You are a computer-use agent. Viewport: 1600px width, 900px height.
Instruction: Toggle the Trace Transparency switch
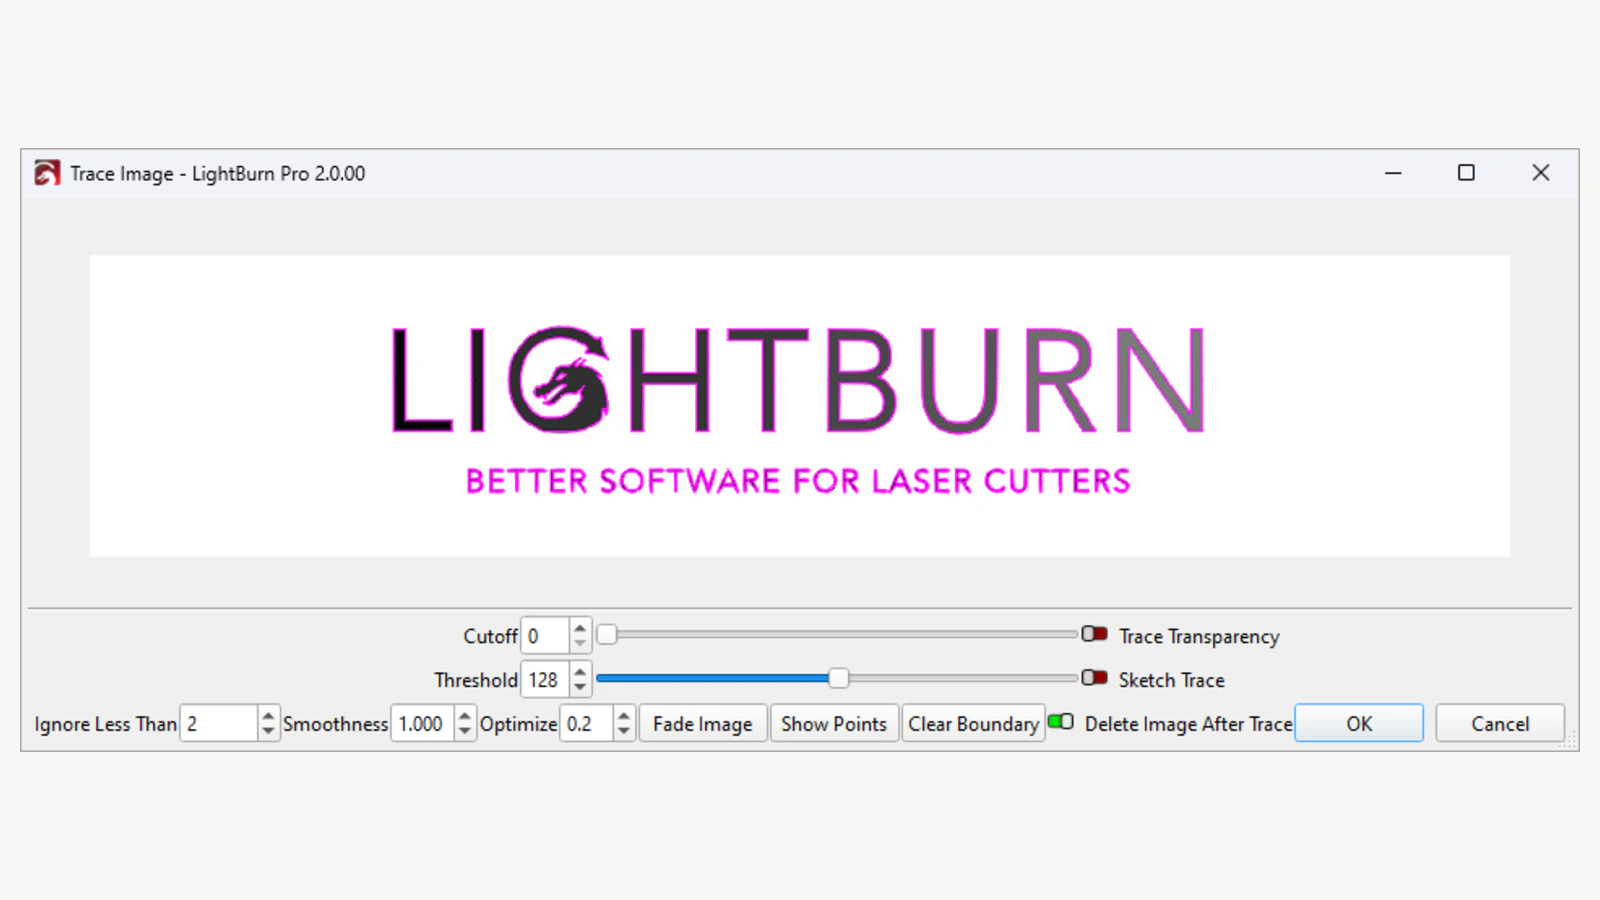[1094, 634]
